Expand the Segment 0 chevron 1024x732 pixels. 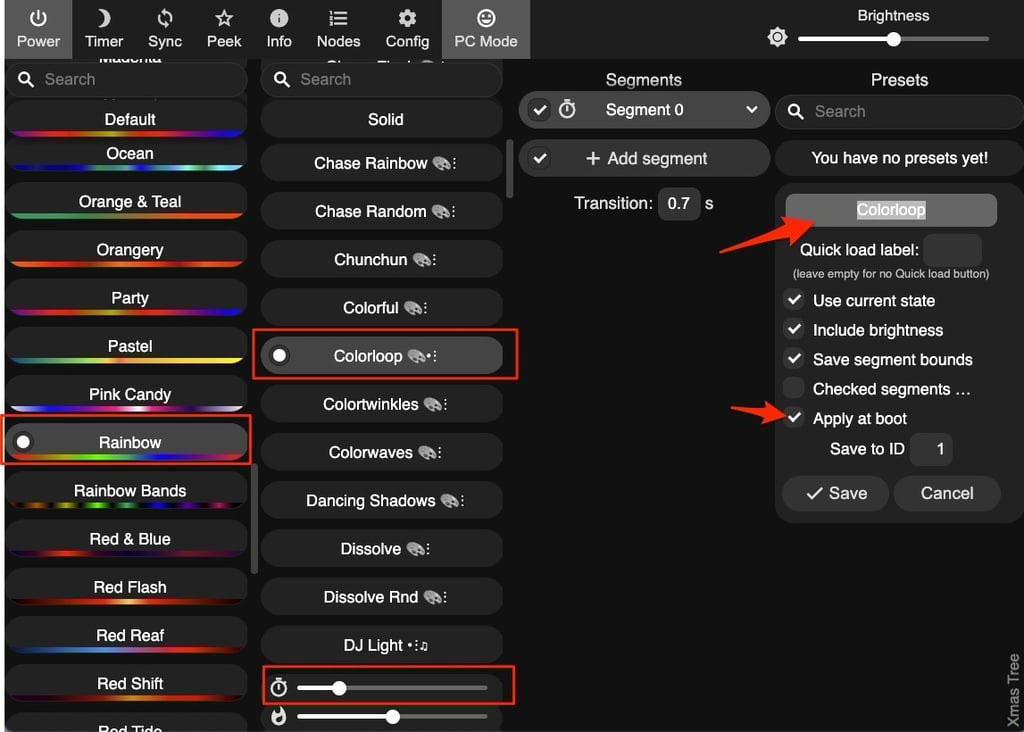(751, 110)
